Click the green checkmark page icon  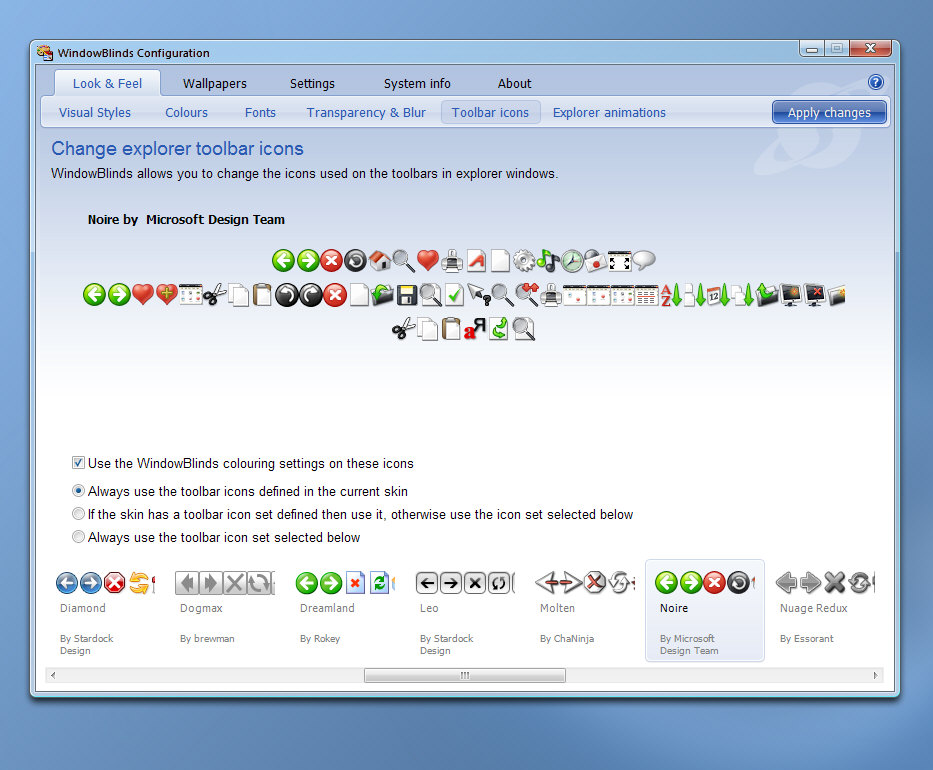pos(455,295)
